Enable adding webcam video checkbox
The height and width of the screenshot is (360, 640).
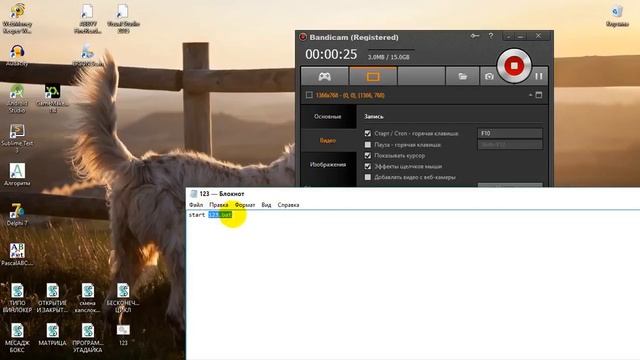click(368, 177)
